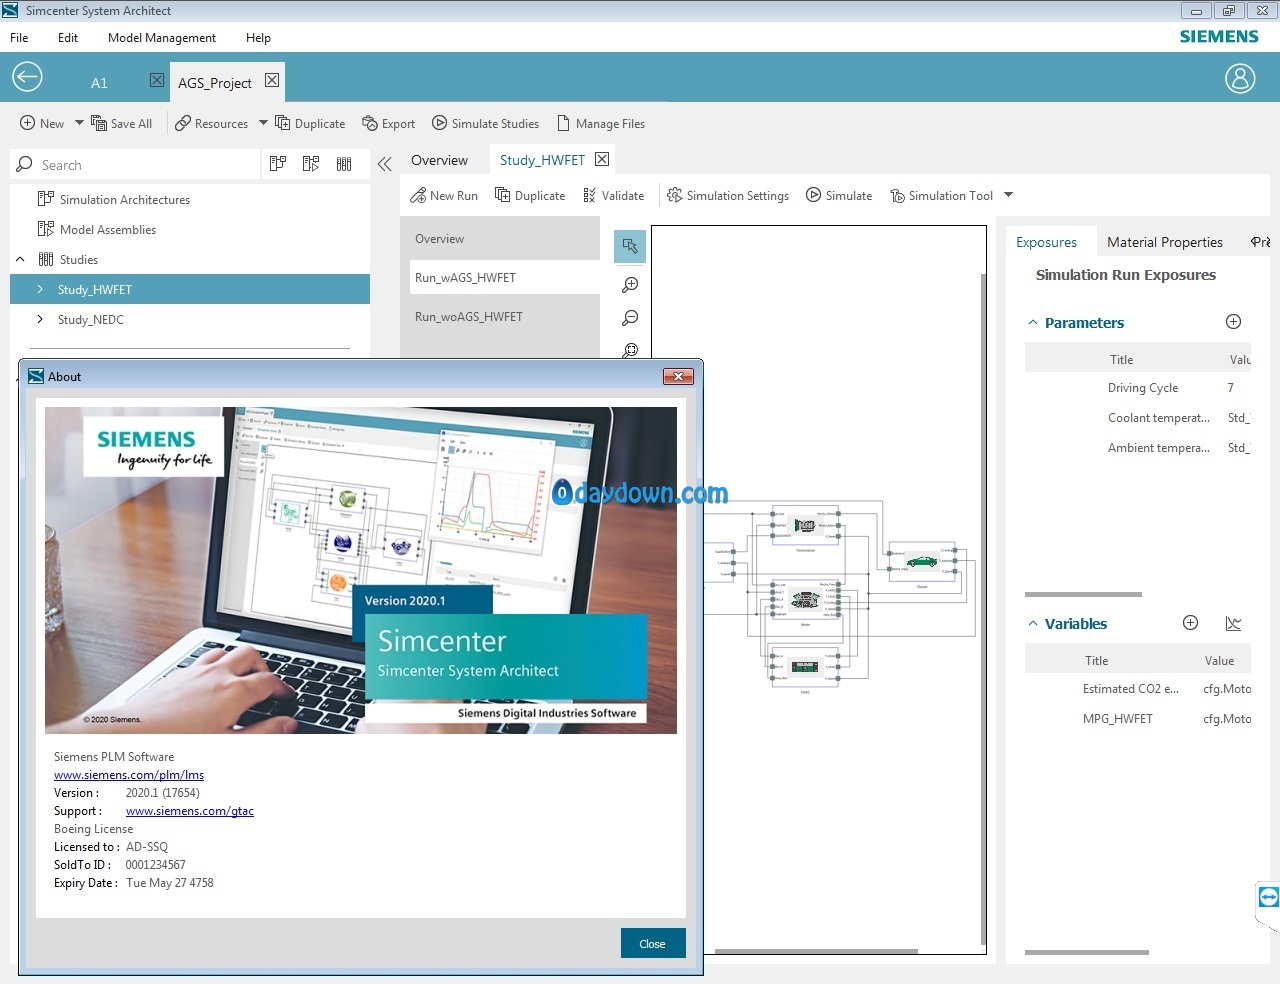Switch to the Material Properties tab

[x=1165, y=242]
